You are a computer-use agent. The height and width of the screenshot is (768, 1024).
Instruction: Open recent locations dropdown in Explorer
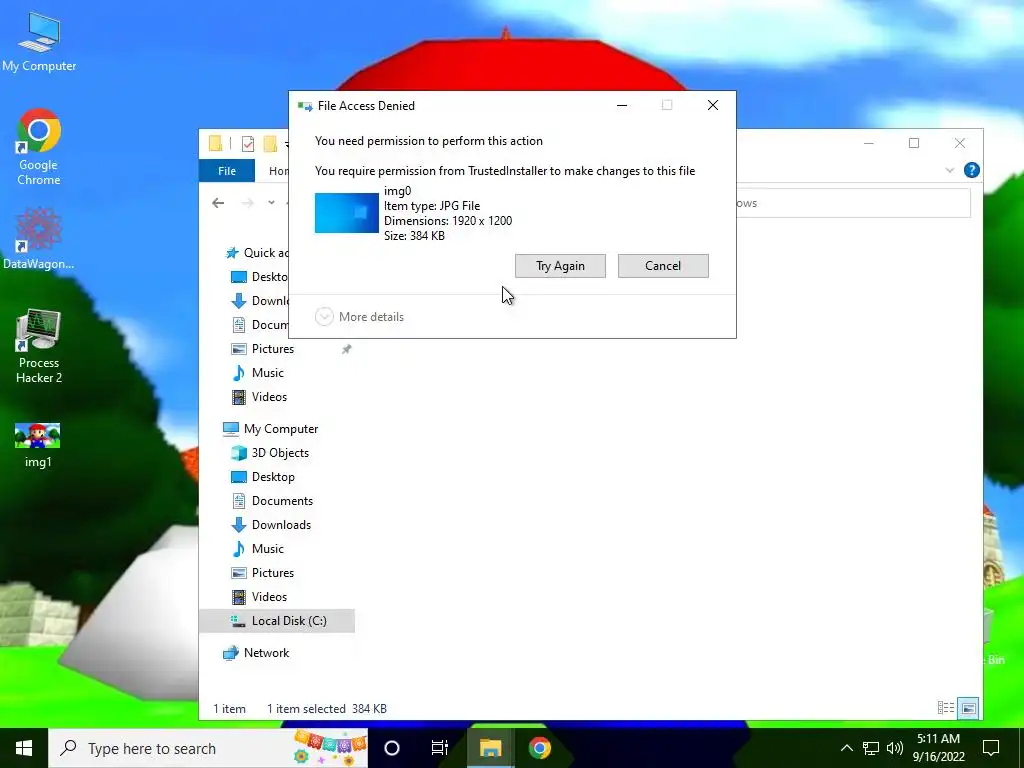click(x=271, y=203)
